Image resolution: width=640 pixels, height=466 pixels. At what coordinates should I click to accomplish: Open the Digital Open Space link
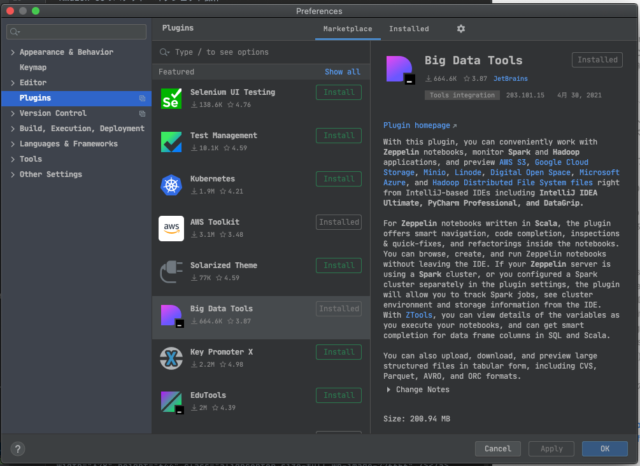tap(530, 172)
